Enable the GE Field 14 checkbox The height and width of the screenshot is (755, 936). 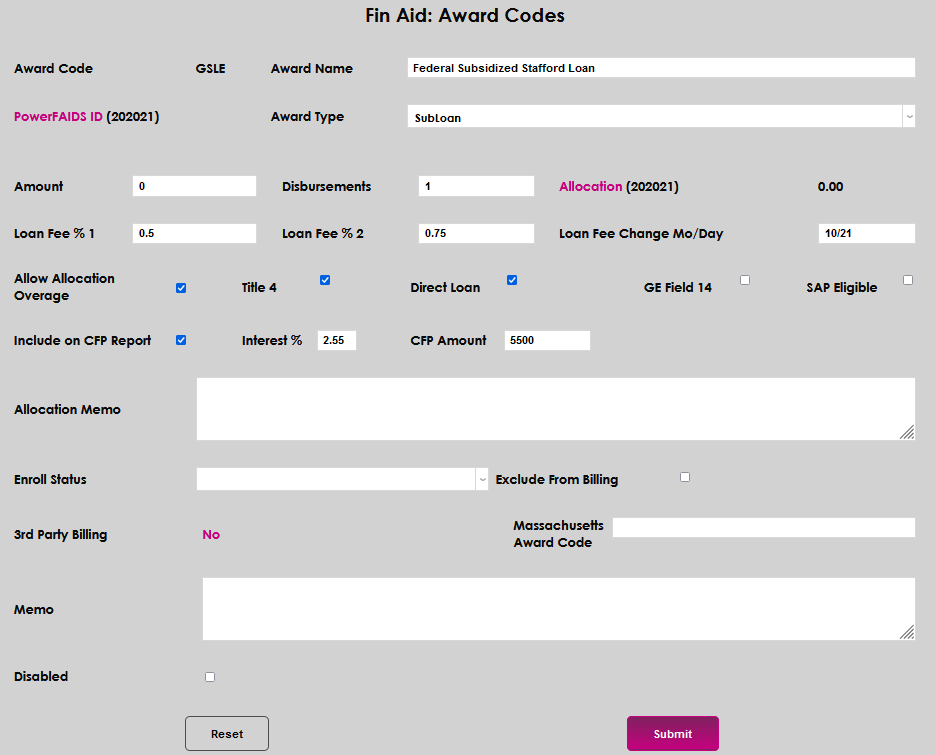[x=745, y=280]
